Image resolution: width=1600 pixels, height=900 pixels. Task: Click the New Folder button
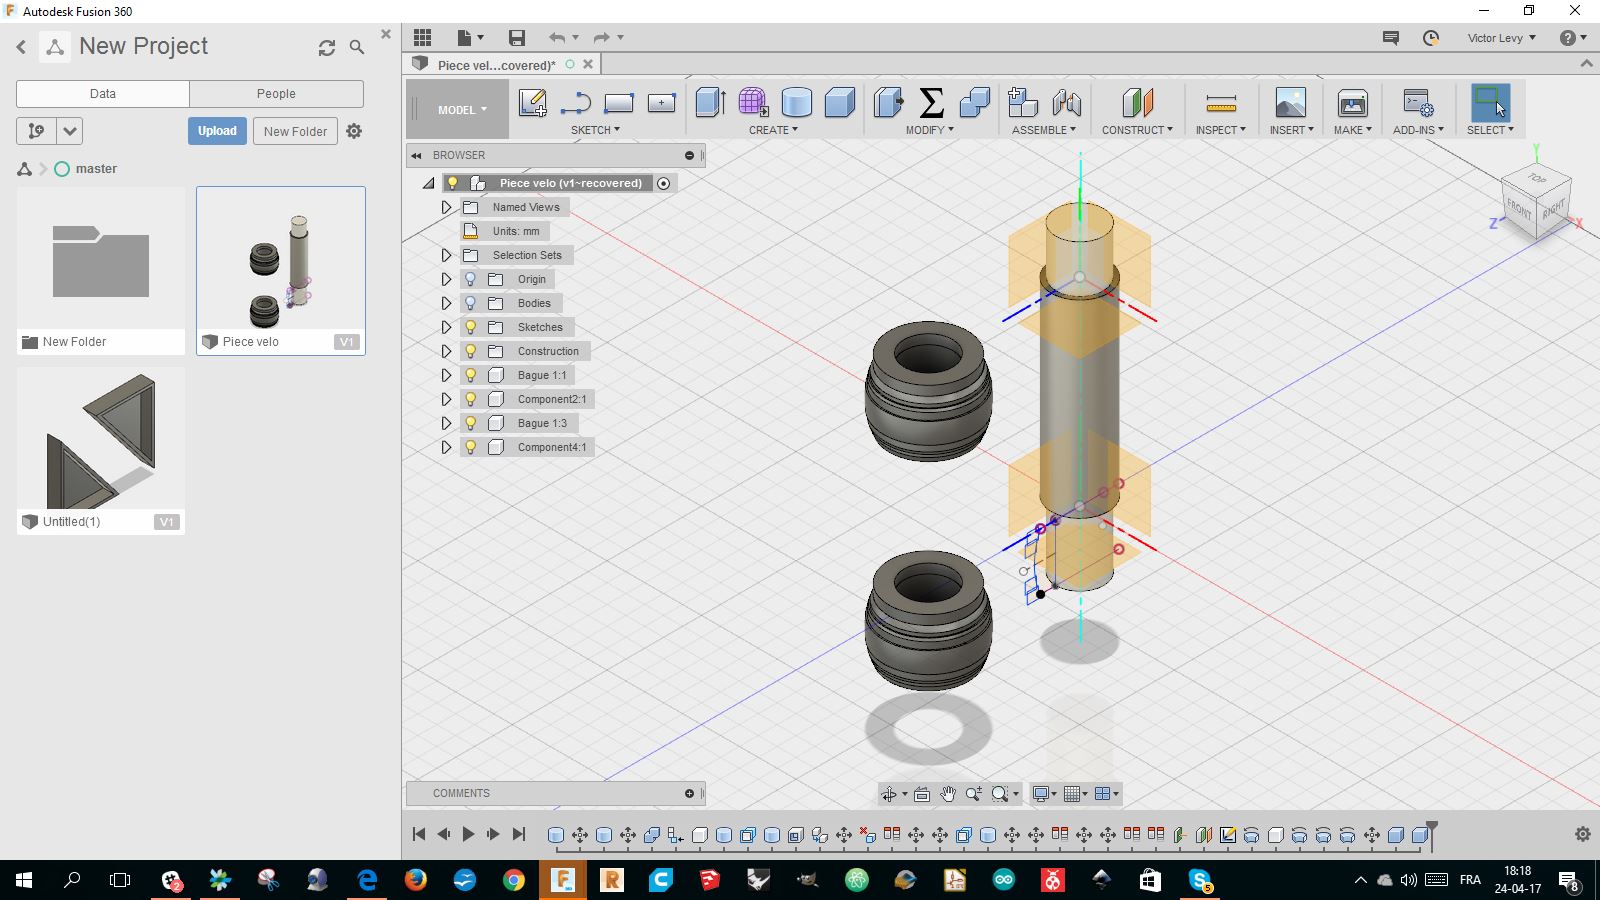pyautogui.click(x=295, y=131)
